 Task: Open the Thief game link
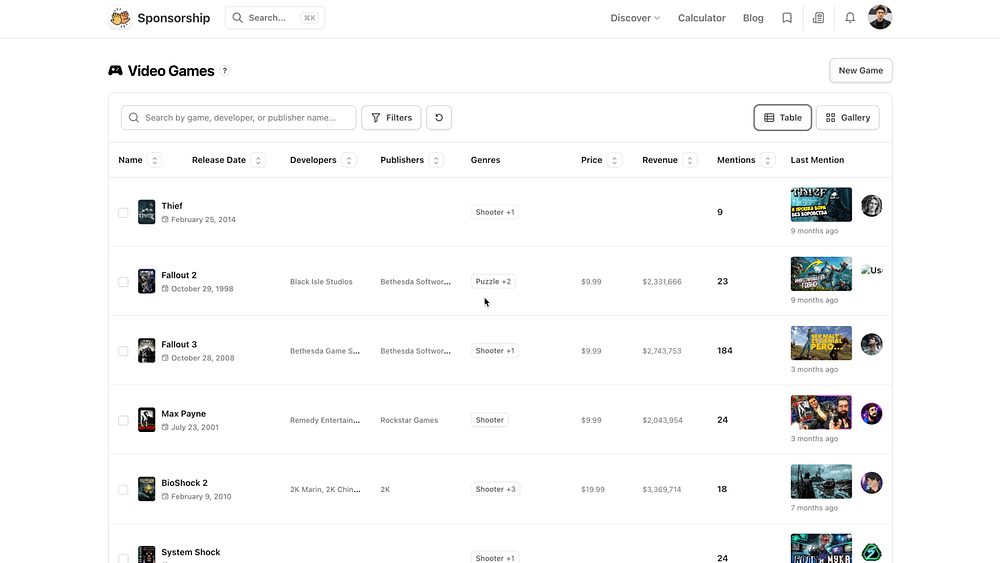(172, 206)
